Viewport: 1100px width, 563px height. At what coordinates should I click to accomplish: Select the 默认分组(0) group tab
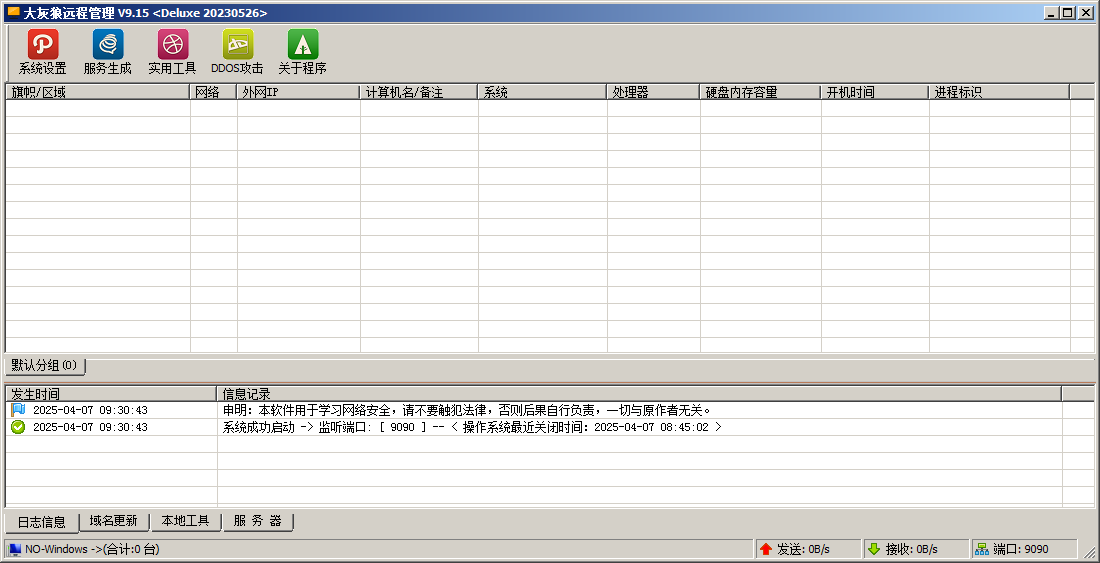[45, 366]
